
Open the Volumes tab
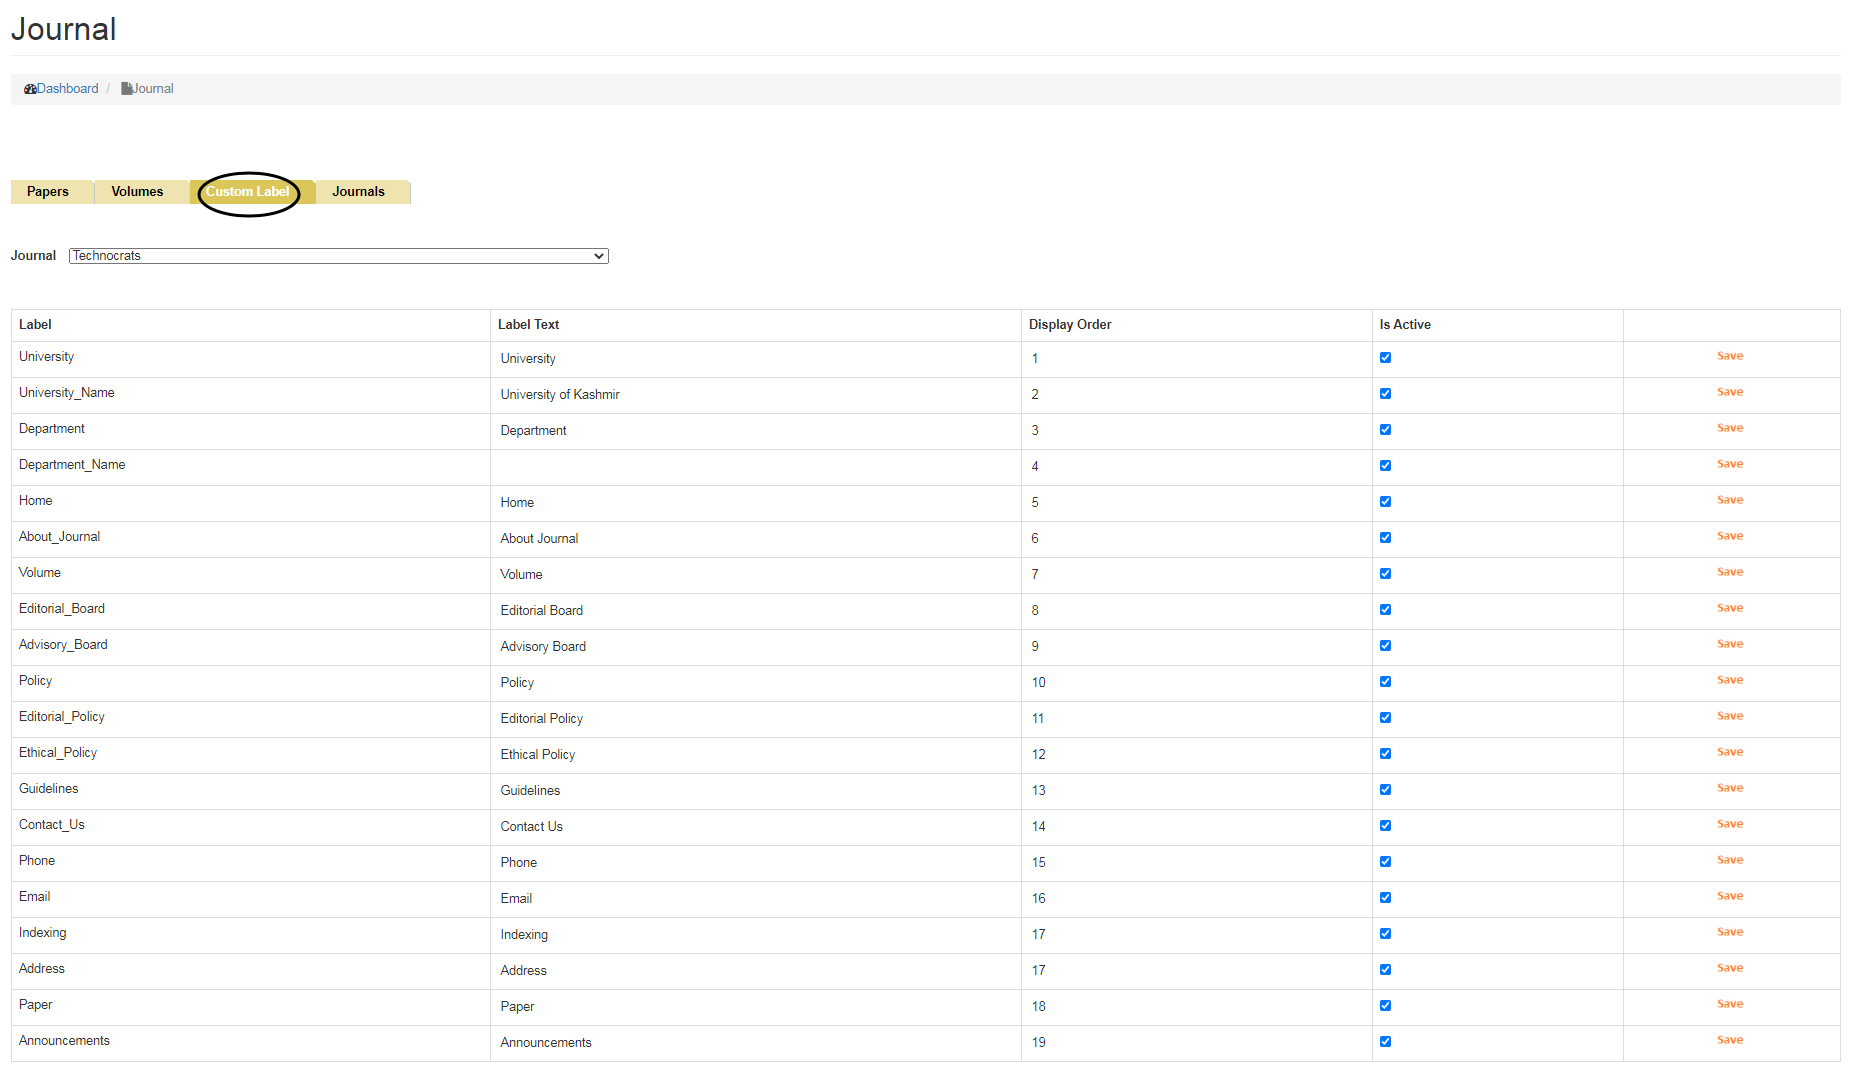(137, 192)
